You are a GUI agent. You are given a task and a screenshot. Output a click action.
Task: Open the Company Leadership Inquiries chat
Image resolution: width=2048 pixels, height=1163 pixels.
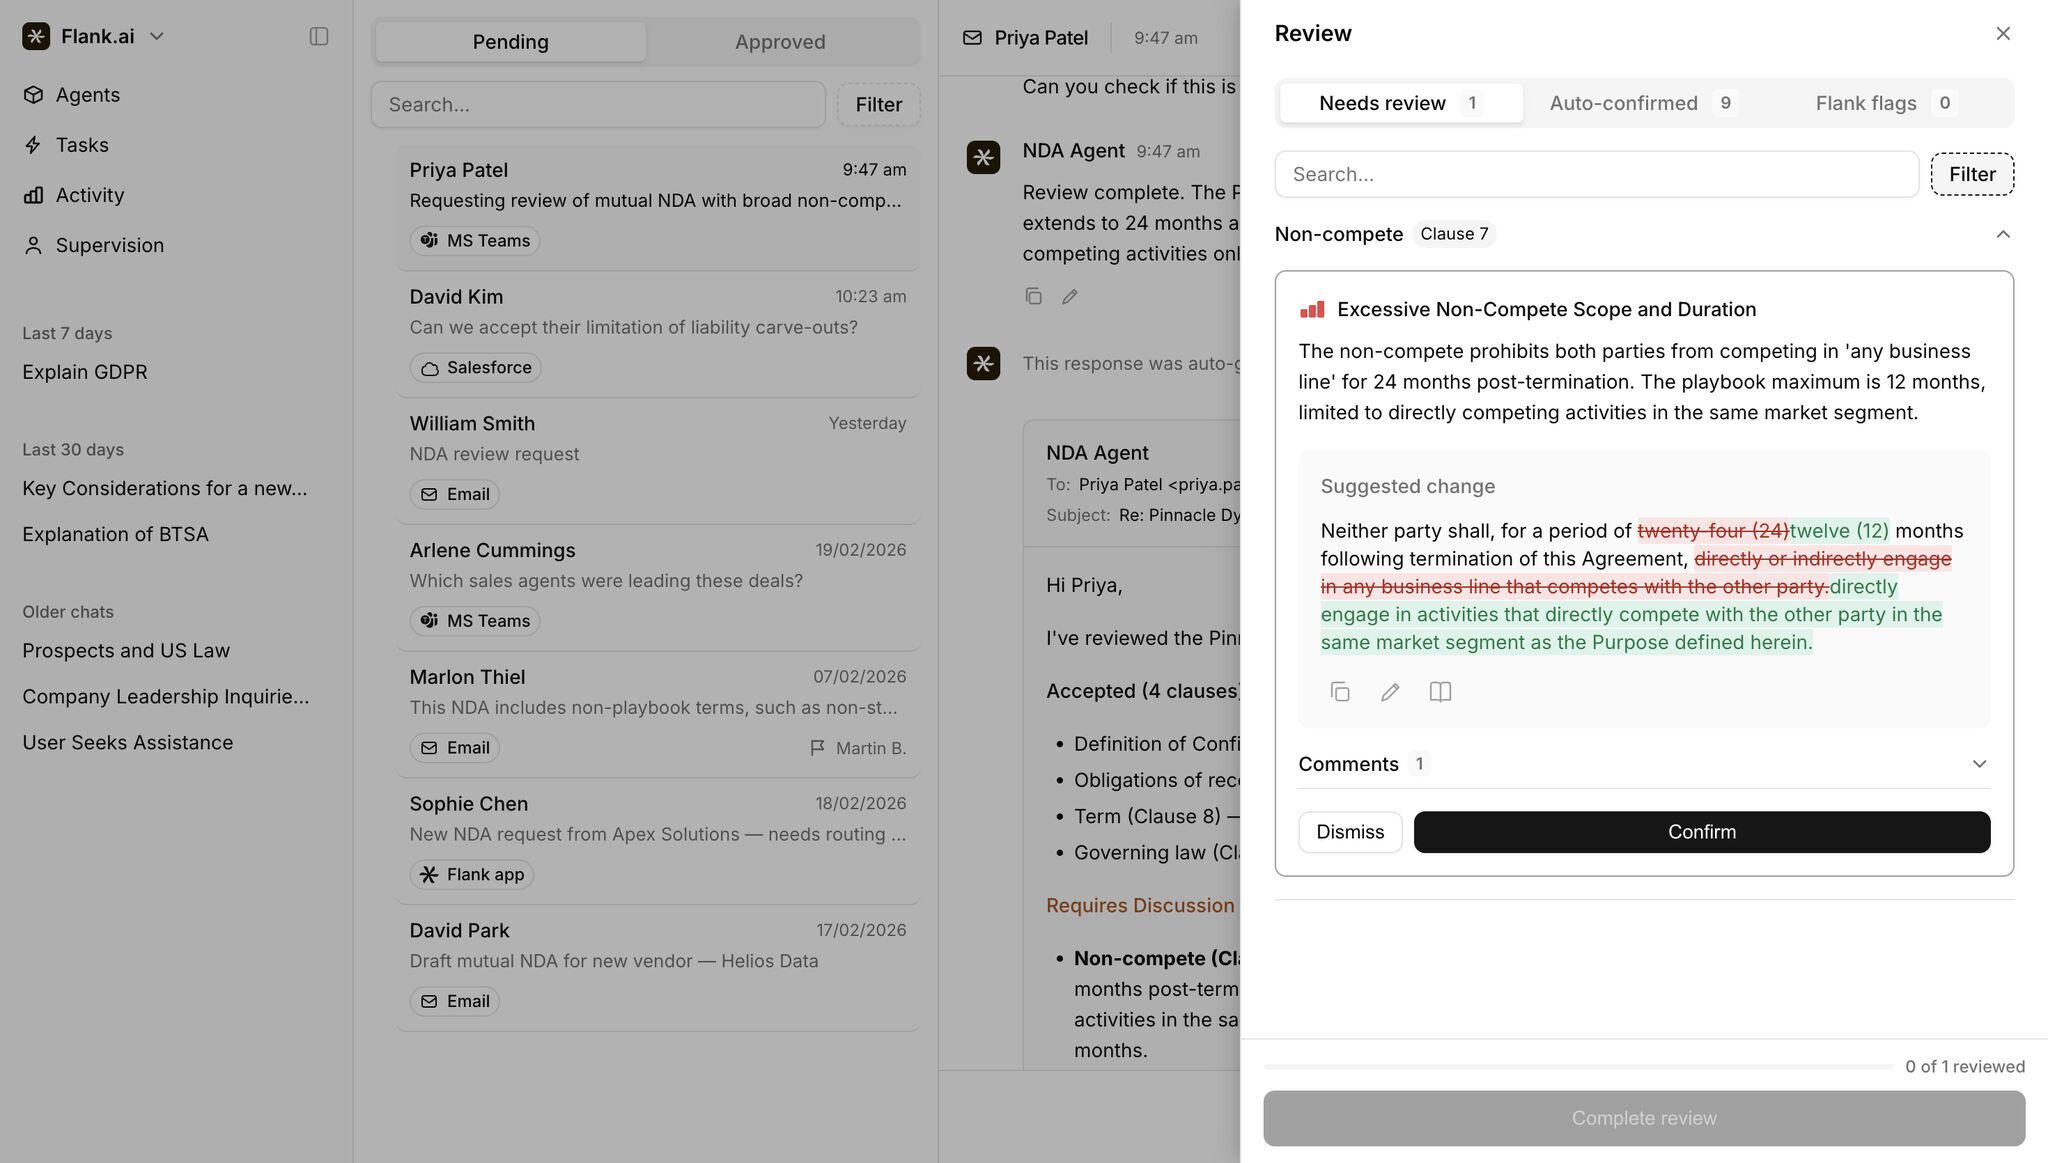[166, 697]
